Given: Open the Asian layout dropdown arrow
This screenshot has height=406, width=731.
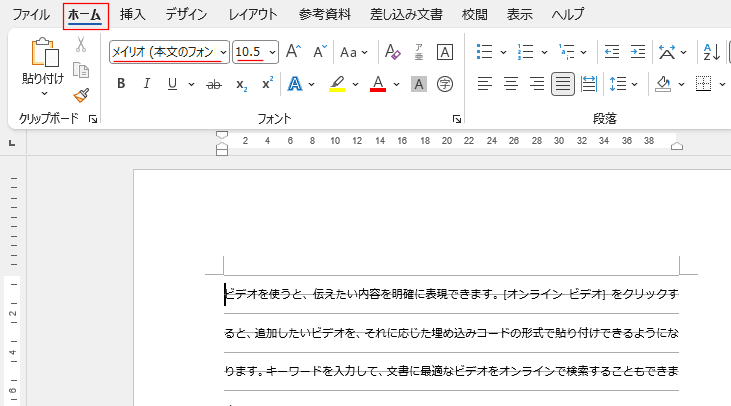Looking at the screenshot, I should pyautogui.click(x=683, y=52).
